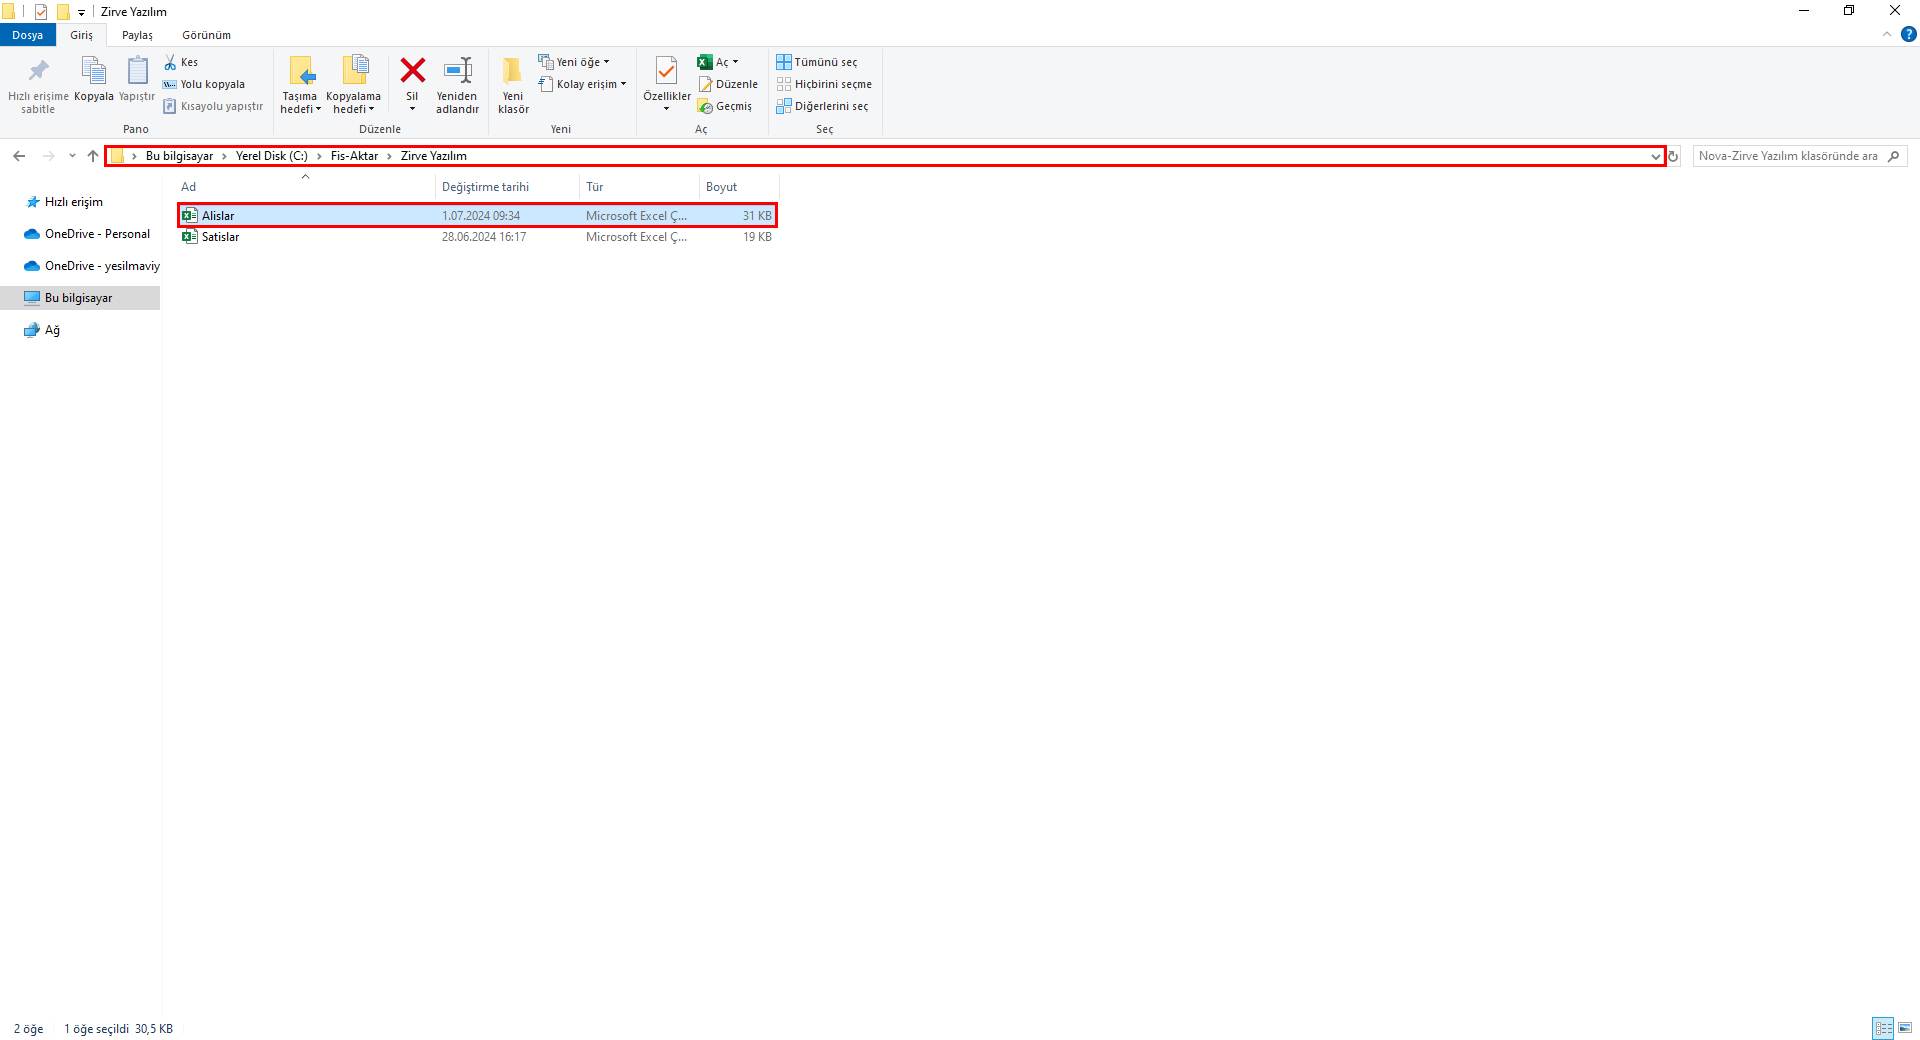Screen dimensions: 1920x1040
Task: Click Yolu kopyala button
Action: tap(205, 84)
